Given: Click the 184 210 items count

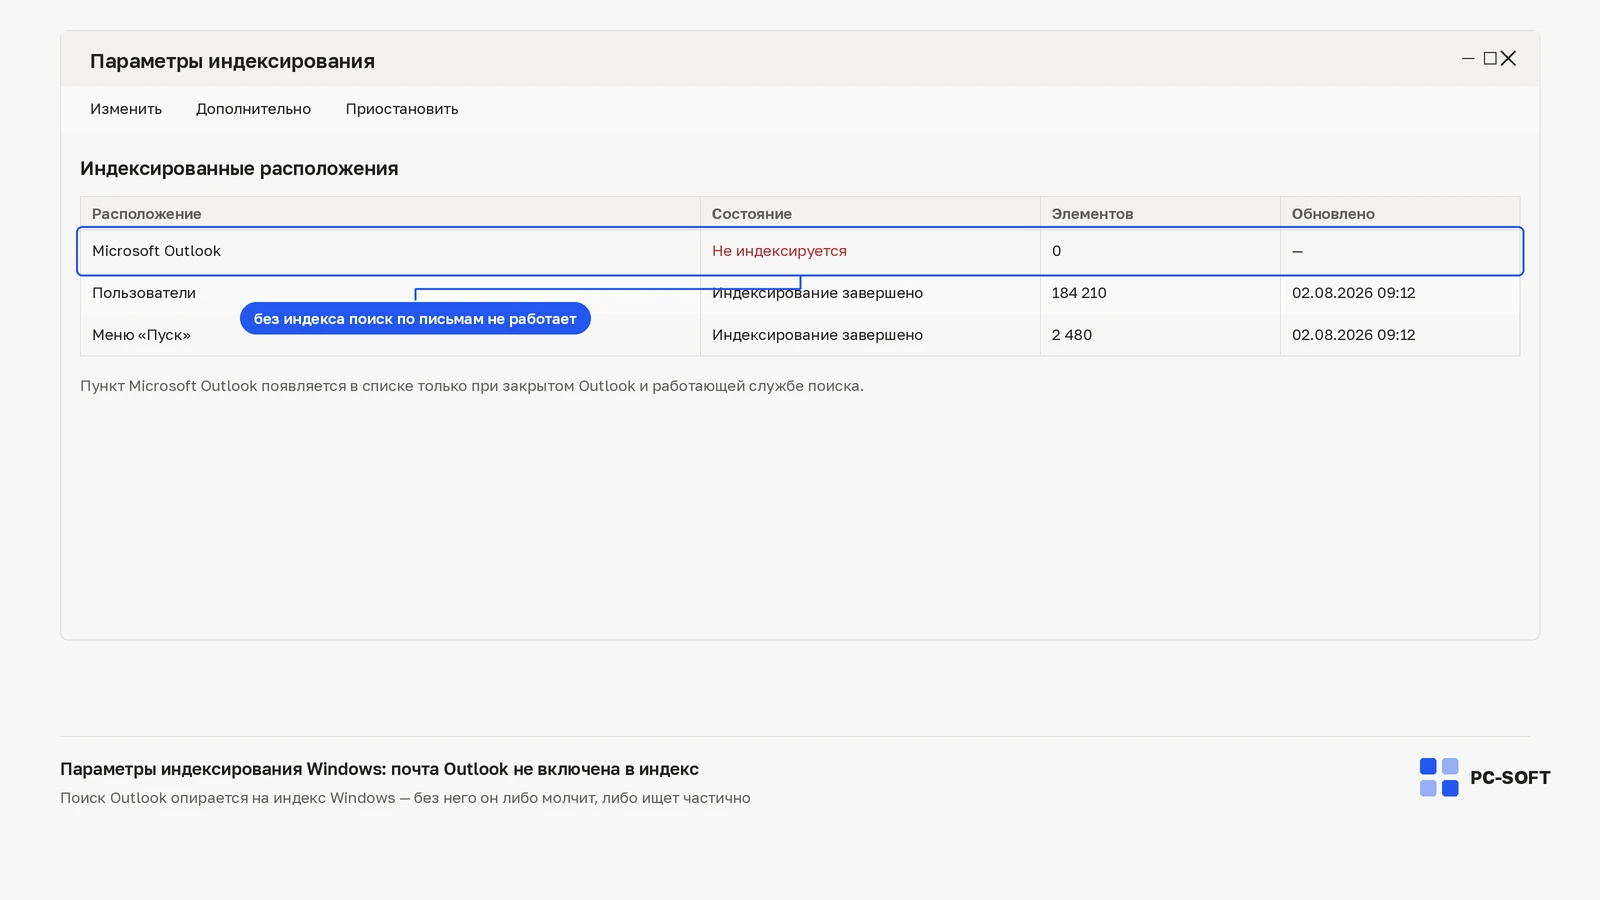Looking at the screenshot, I should (1079, 293).
